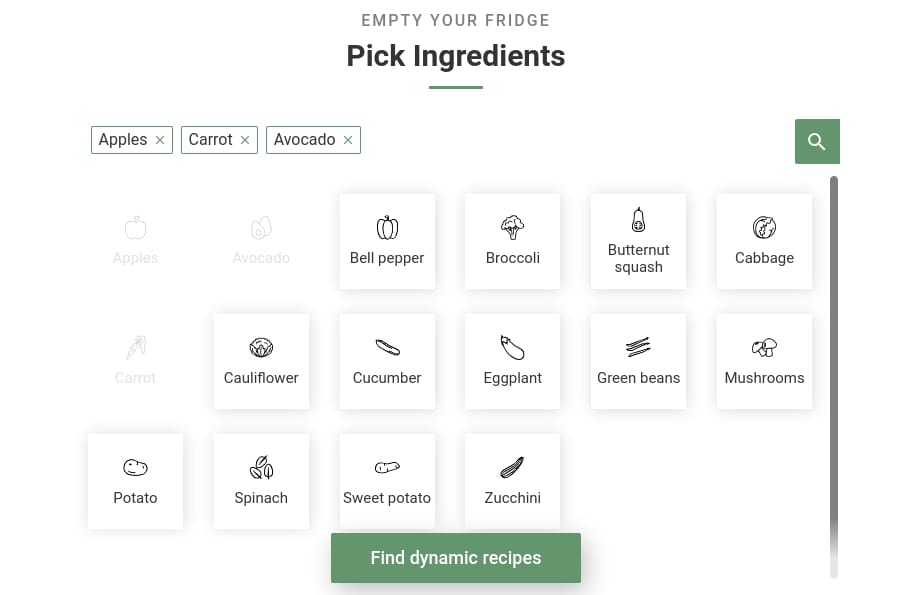The width and height of the screenshot is (910, 595).
Task: Pick the Cucumber icon
Action: 387,360
